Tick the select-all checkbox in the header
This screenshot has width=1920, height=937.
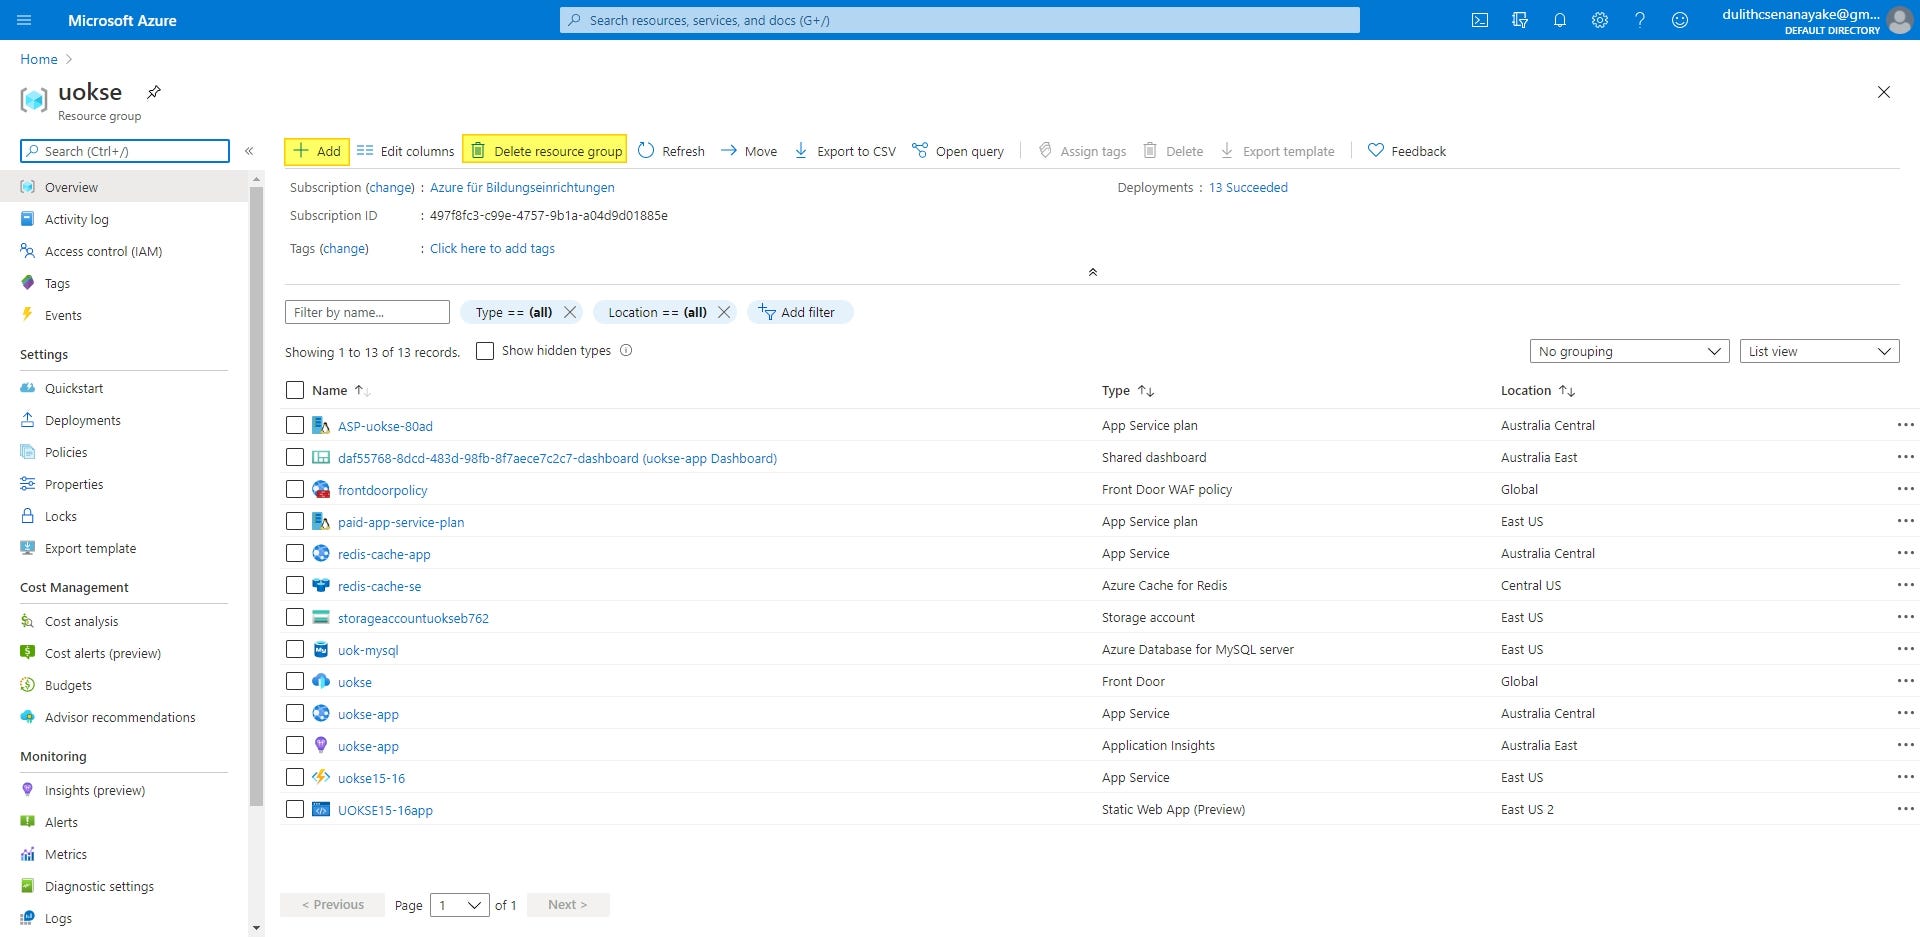295,390
